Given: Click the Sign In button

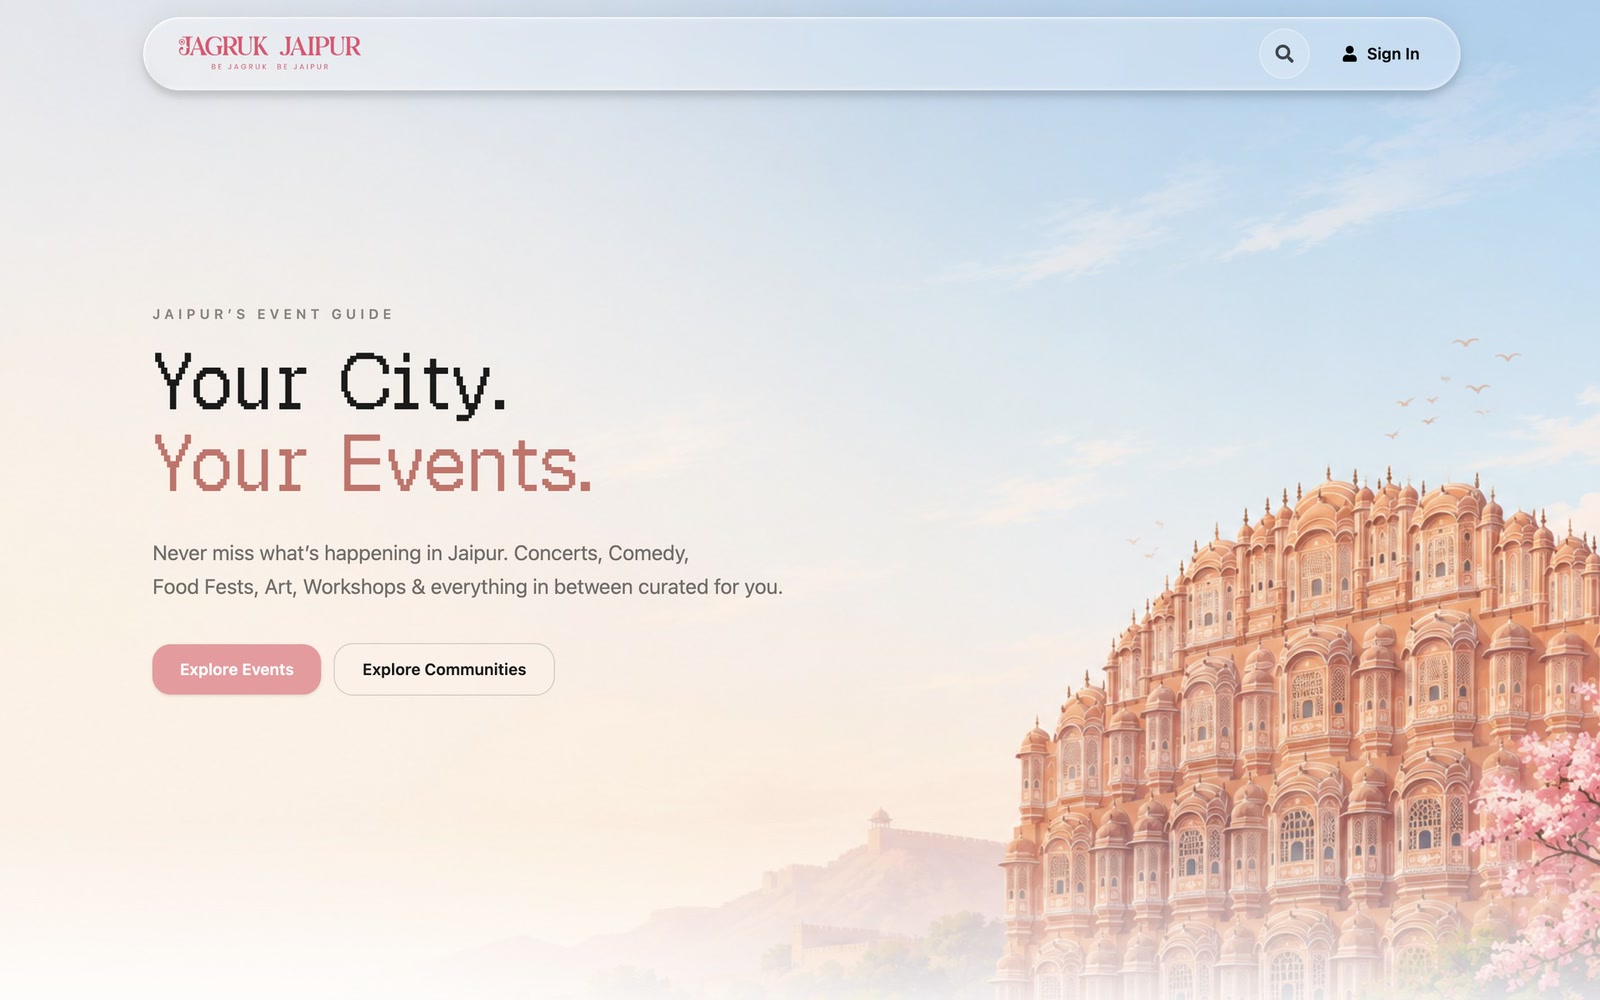Looking at the screenshot, I should (1380, 54).
